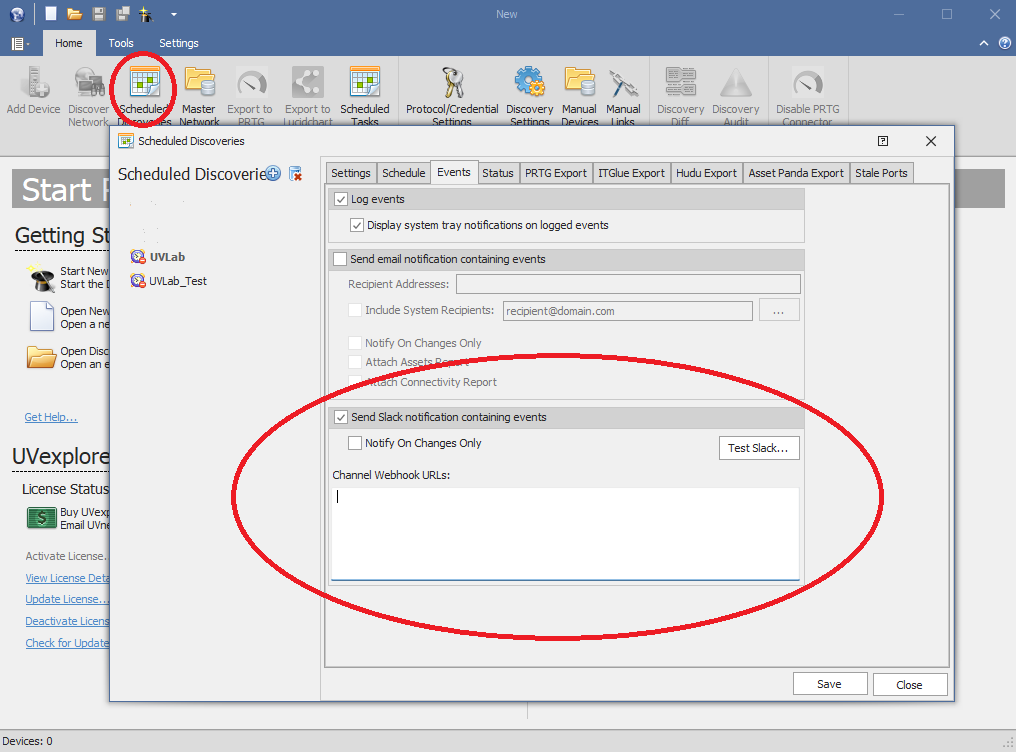Toggle the Log events checkbox
Image resolution: width=1016 pixels, height=752 pixels.
point(341,199)
